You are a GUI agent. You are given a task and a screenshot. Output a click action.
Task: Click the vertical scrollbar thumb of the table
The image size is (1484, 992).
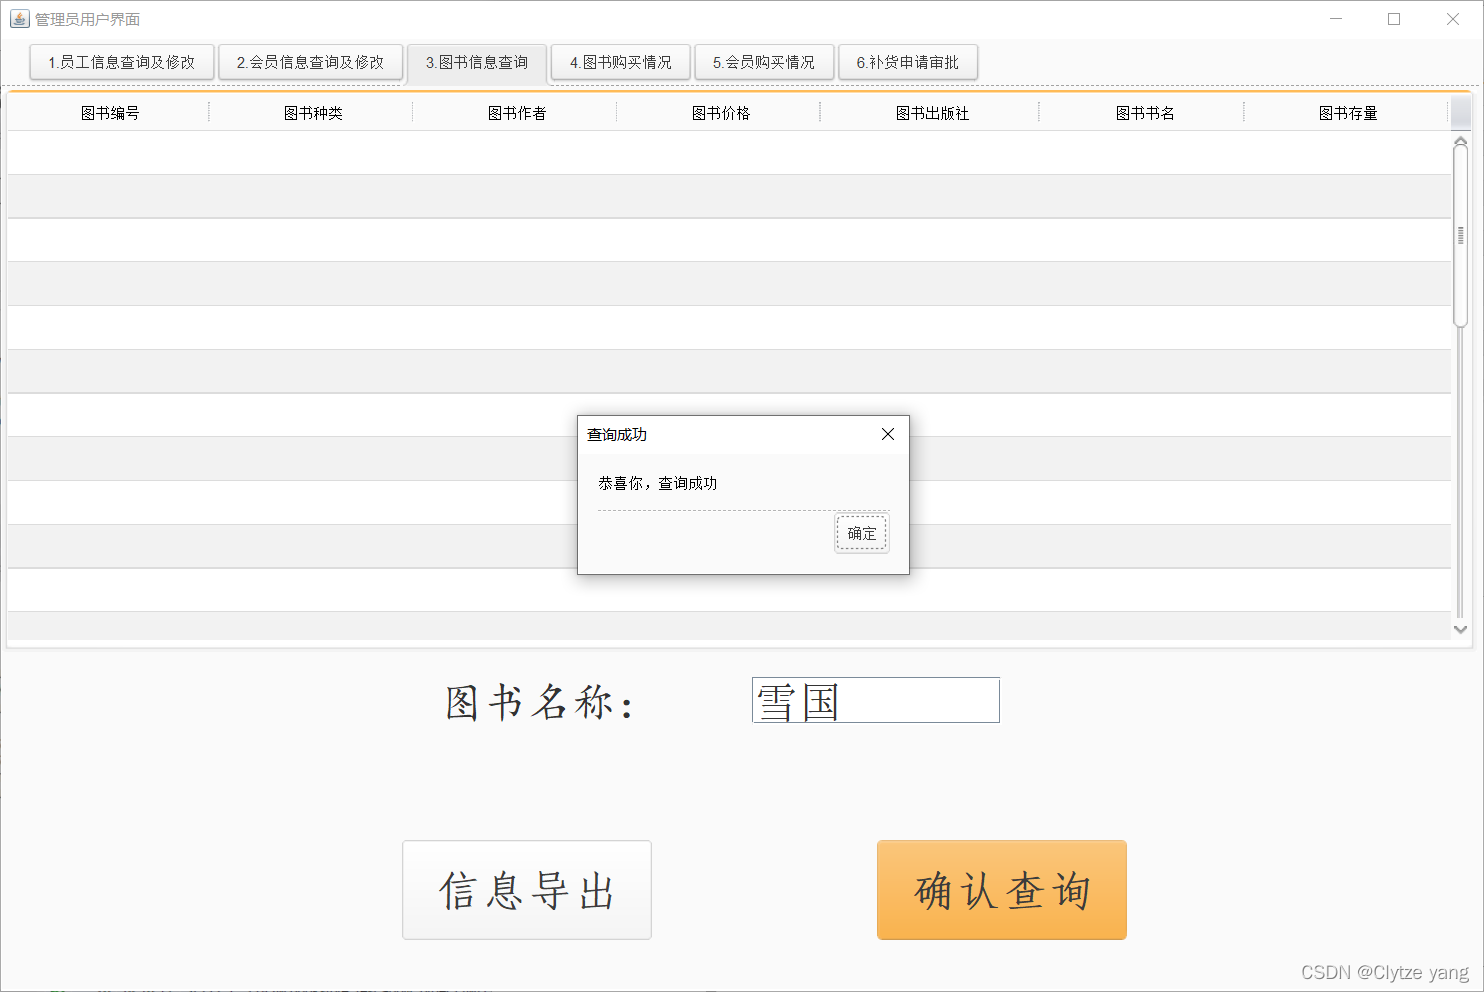click(x=1461, y=236)
